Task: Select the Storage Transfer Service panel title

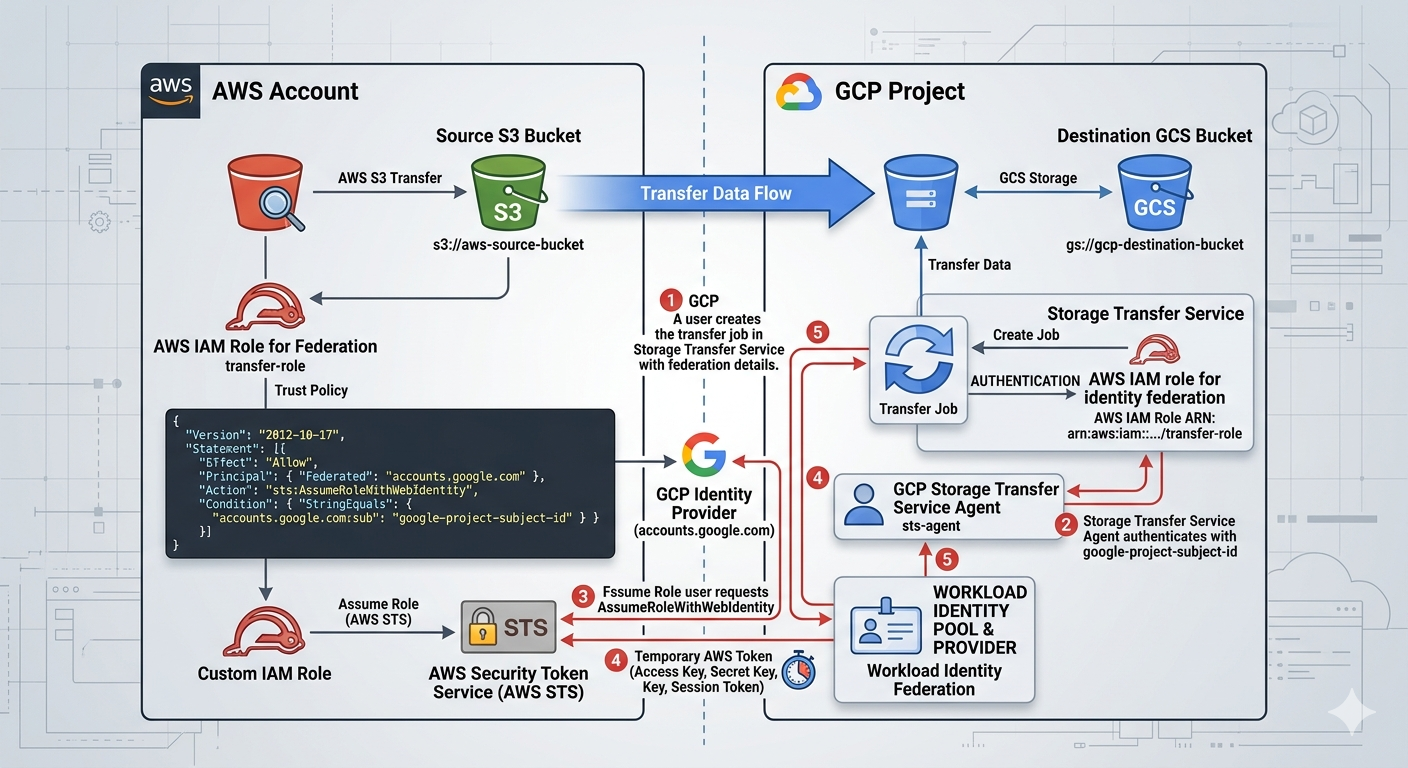Action: 1145,313
